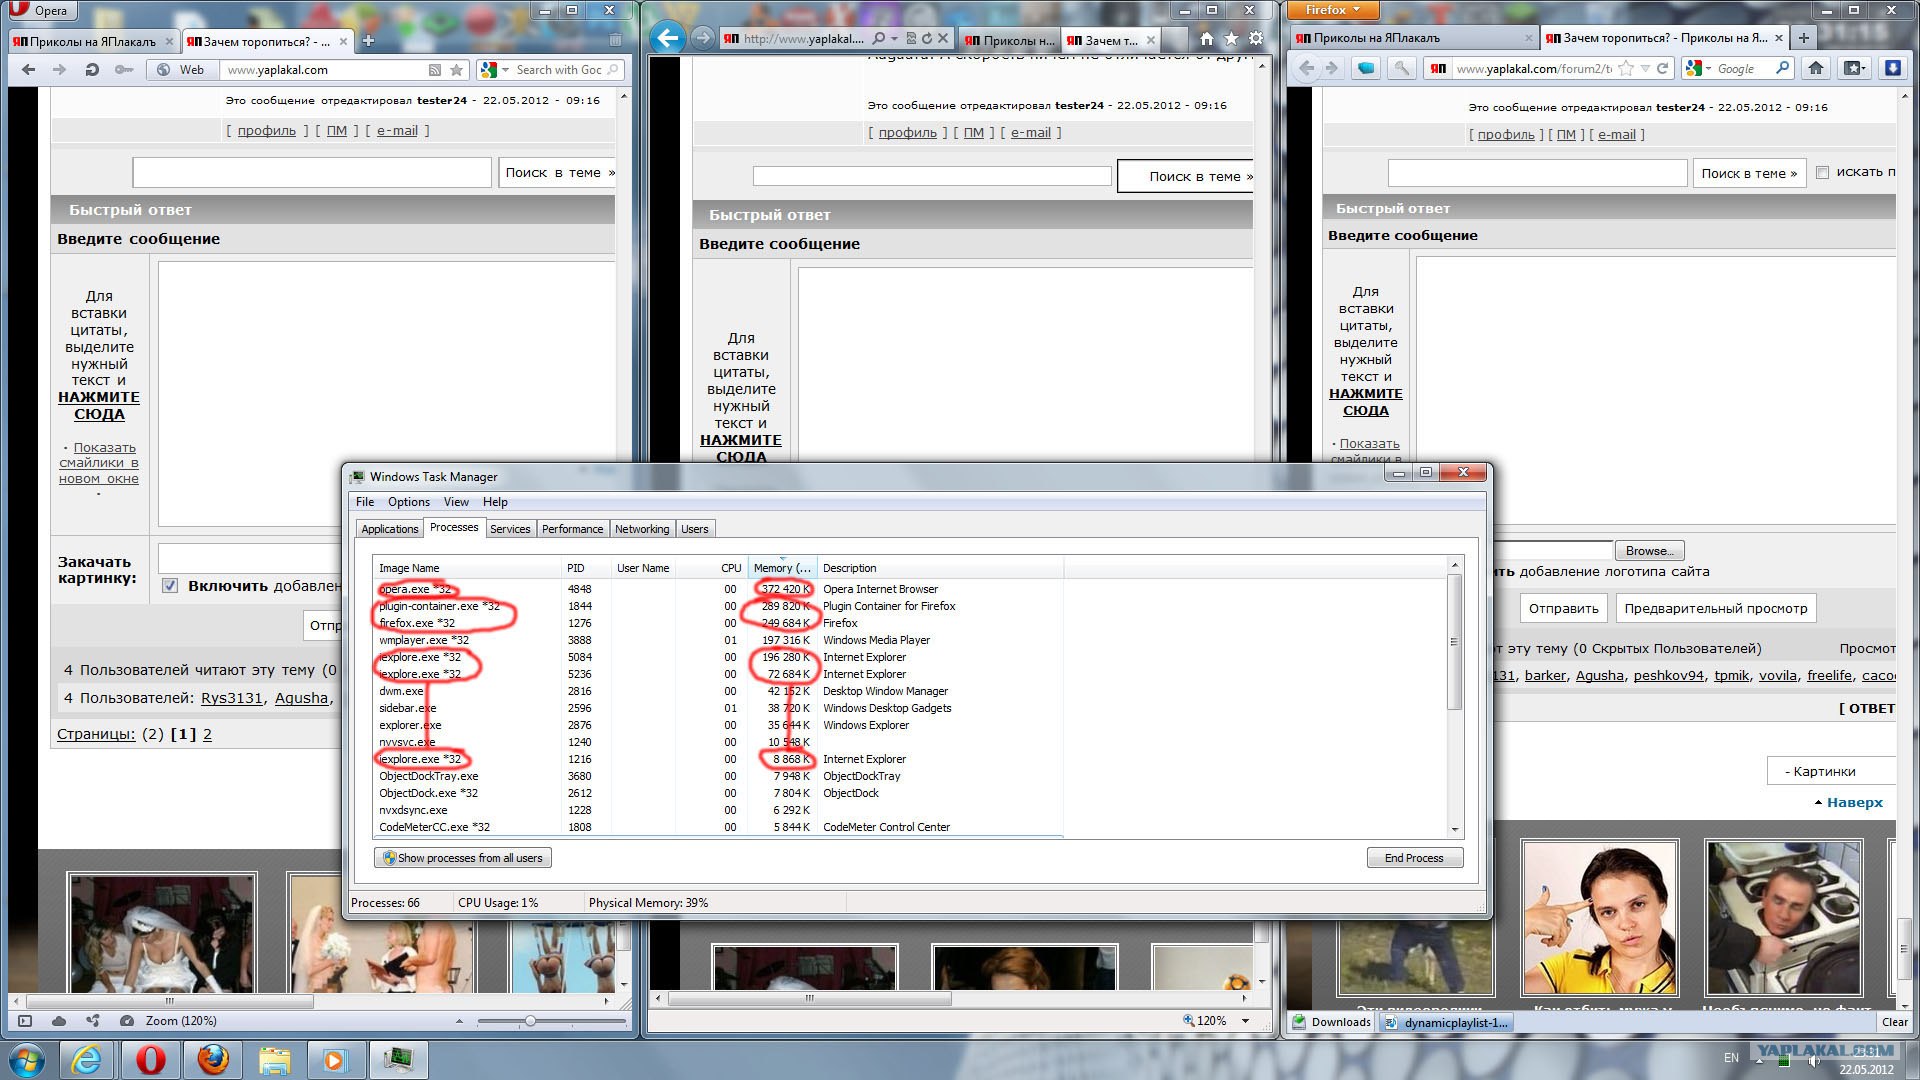Open the 'Картинки' dropdown in Firefox
The height and width of the screenshot is (1080, 1920).
1831,771
